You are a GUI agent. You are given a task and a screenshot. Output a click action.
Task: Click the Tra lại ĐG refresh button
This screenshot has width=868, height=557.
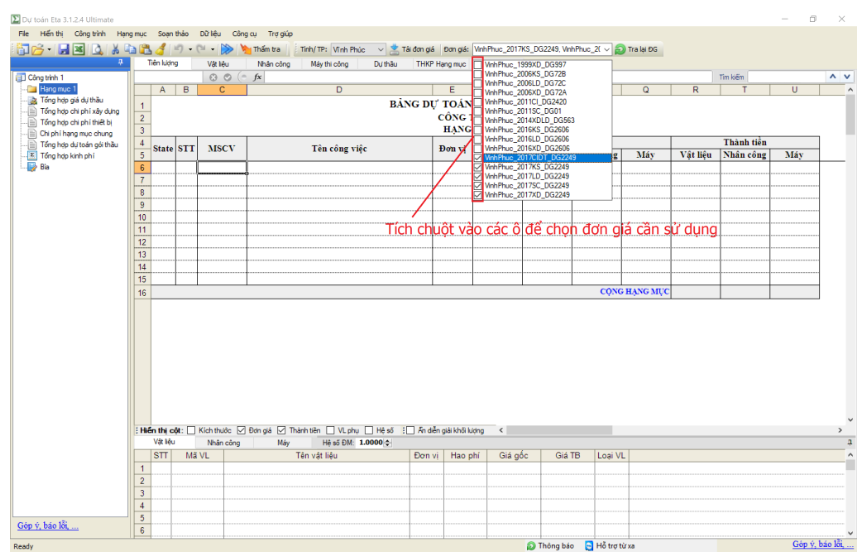(x=637, y=49)
